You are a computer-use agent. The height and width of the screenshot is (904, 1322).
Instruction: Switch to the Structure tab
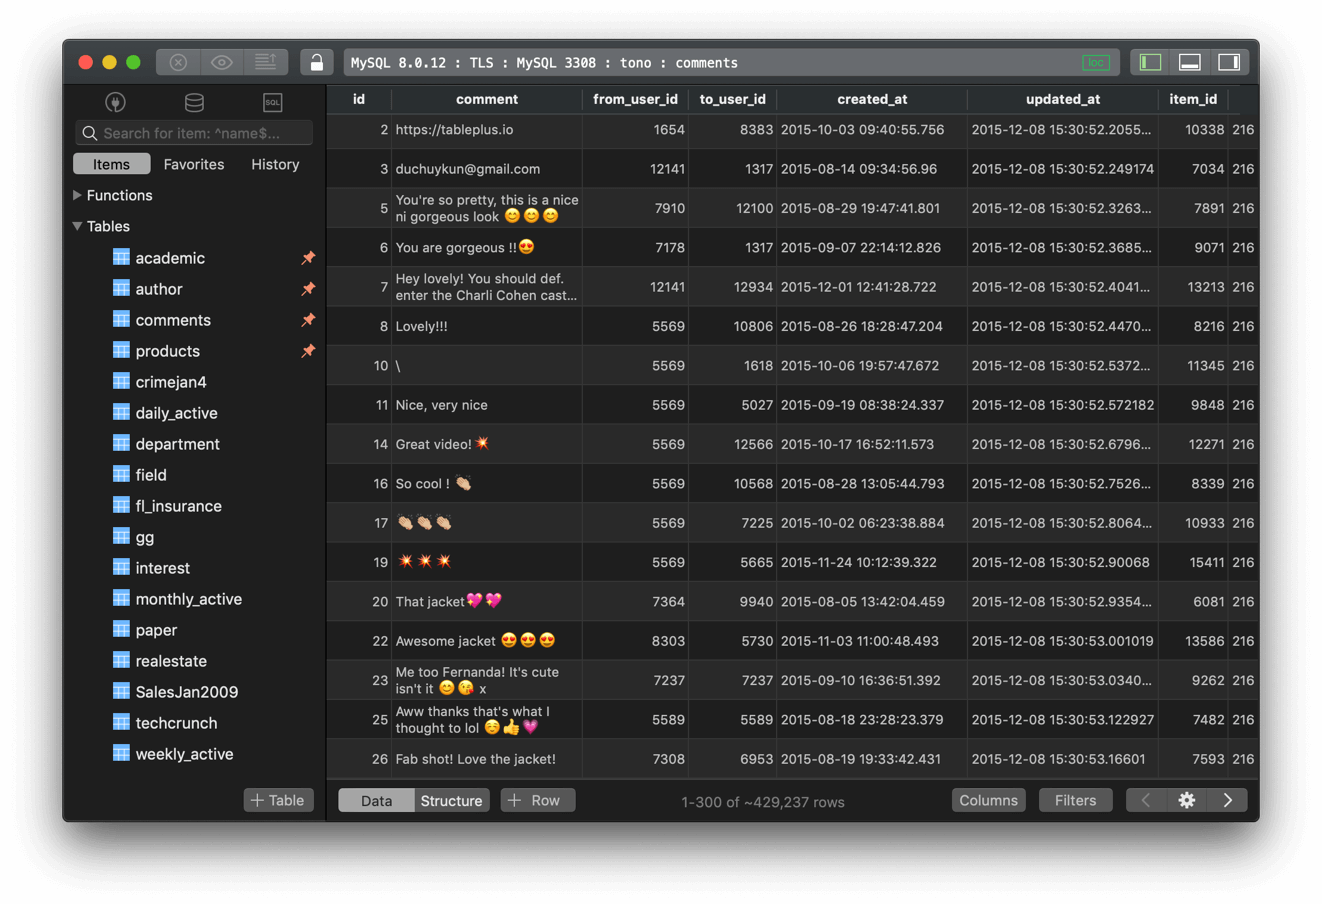tap(451, 800)
